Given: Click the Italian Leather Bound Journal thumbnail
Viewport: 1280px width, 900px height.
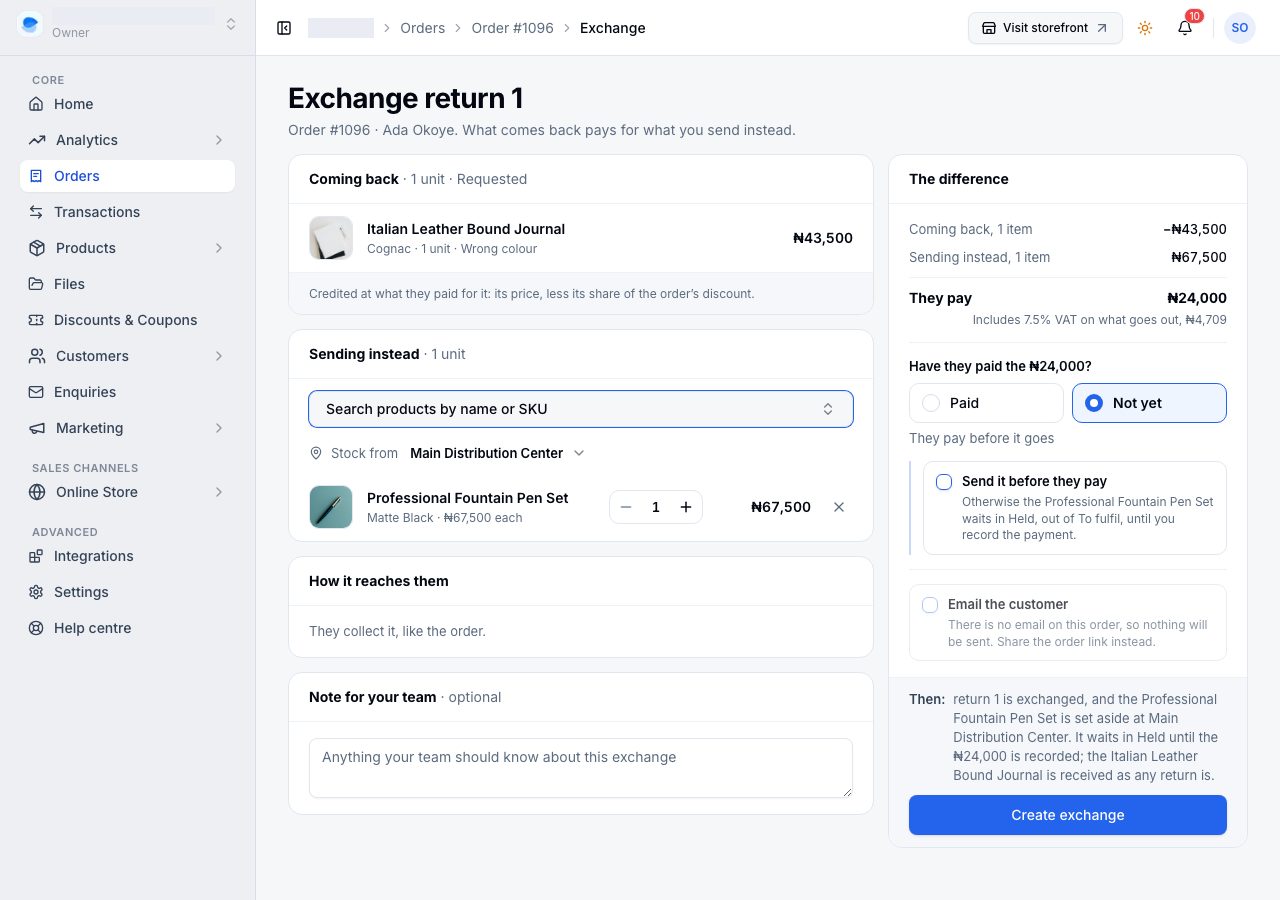Looking at the screenshot, I should click(331, 238).
